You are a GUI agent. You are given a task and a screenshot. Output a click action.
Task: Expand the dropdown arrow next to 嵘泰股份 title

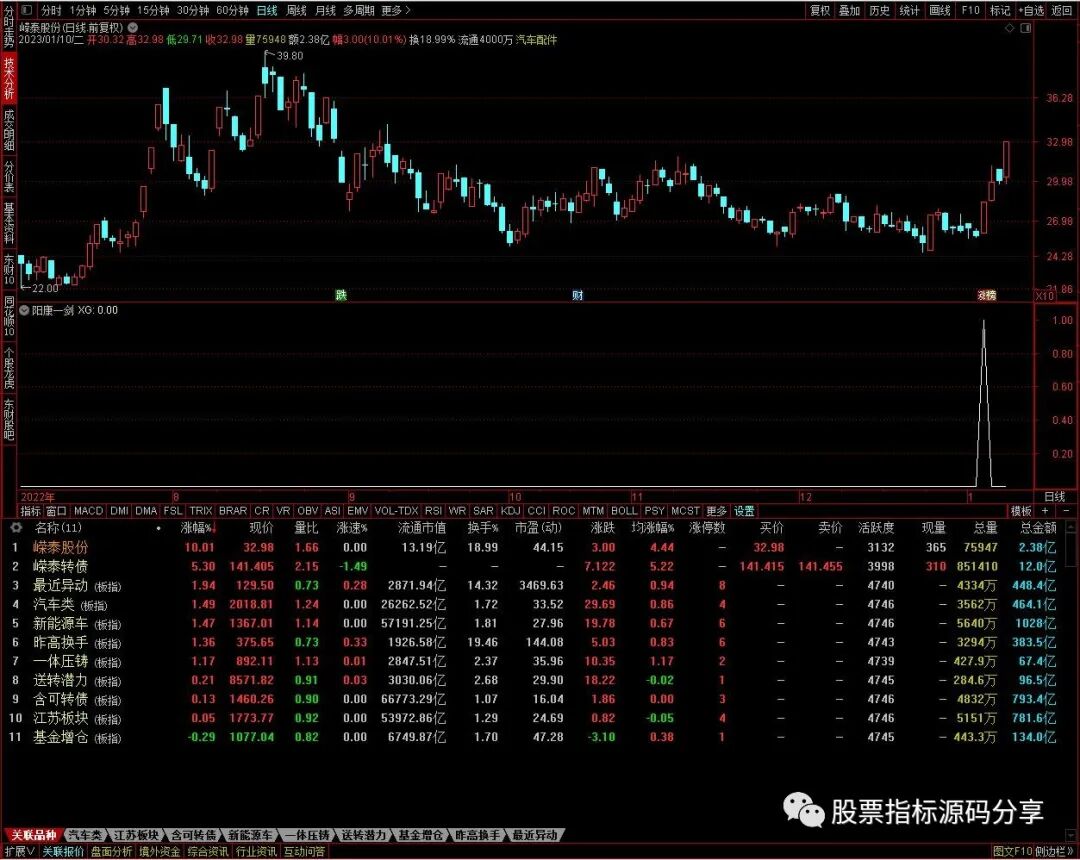click(132, 28)
